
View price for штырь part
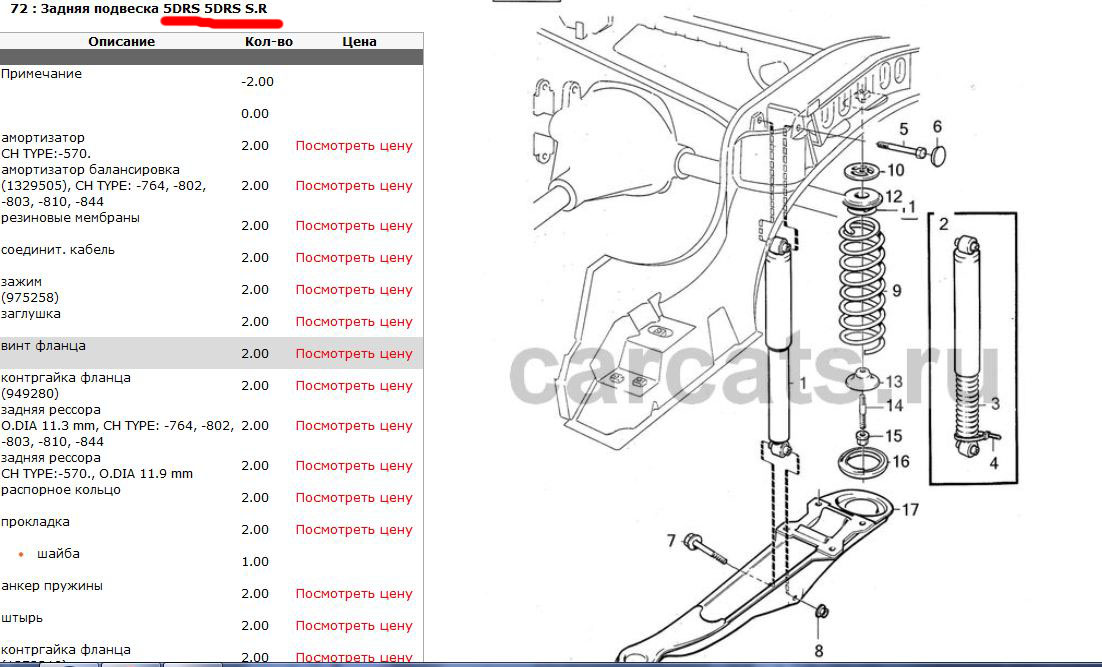click(x=353, y=626)
